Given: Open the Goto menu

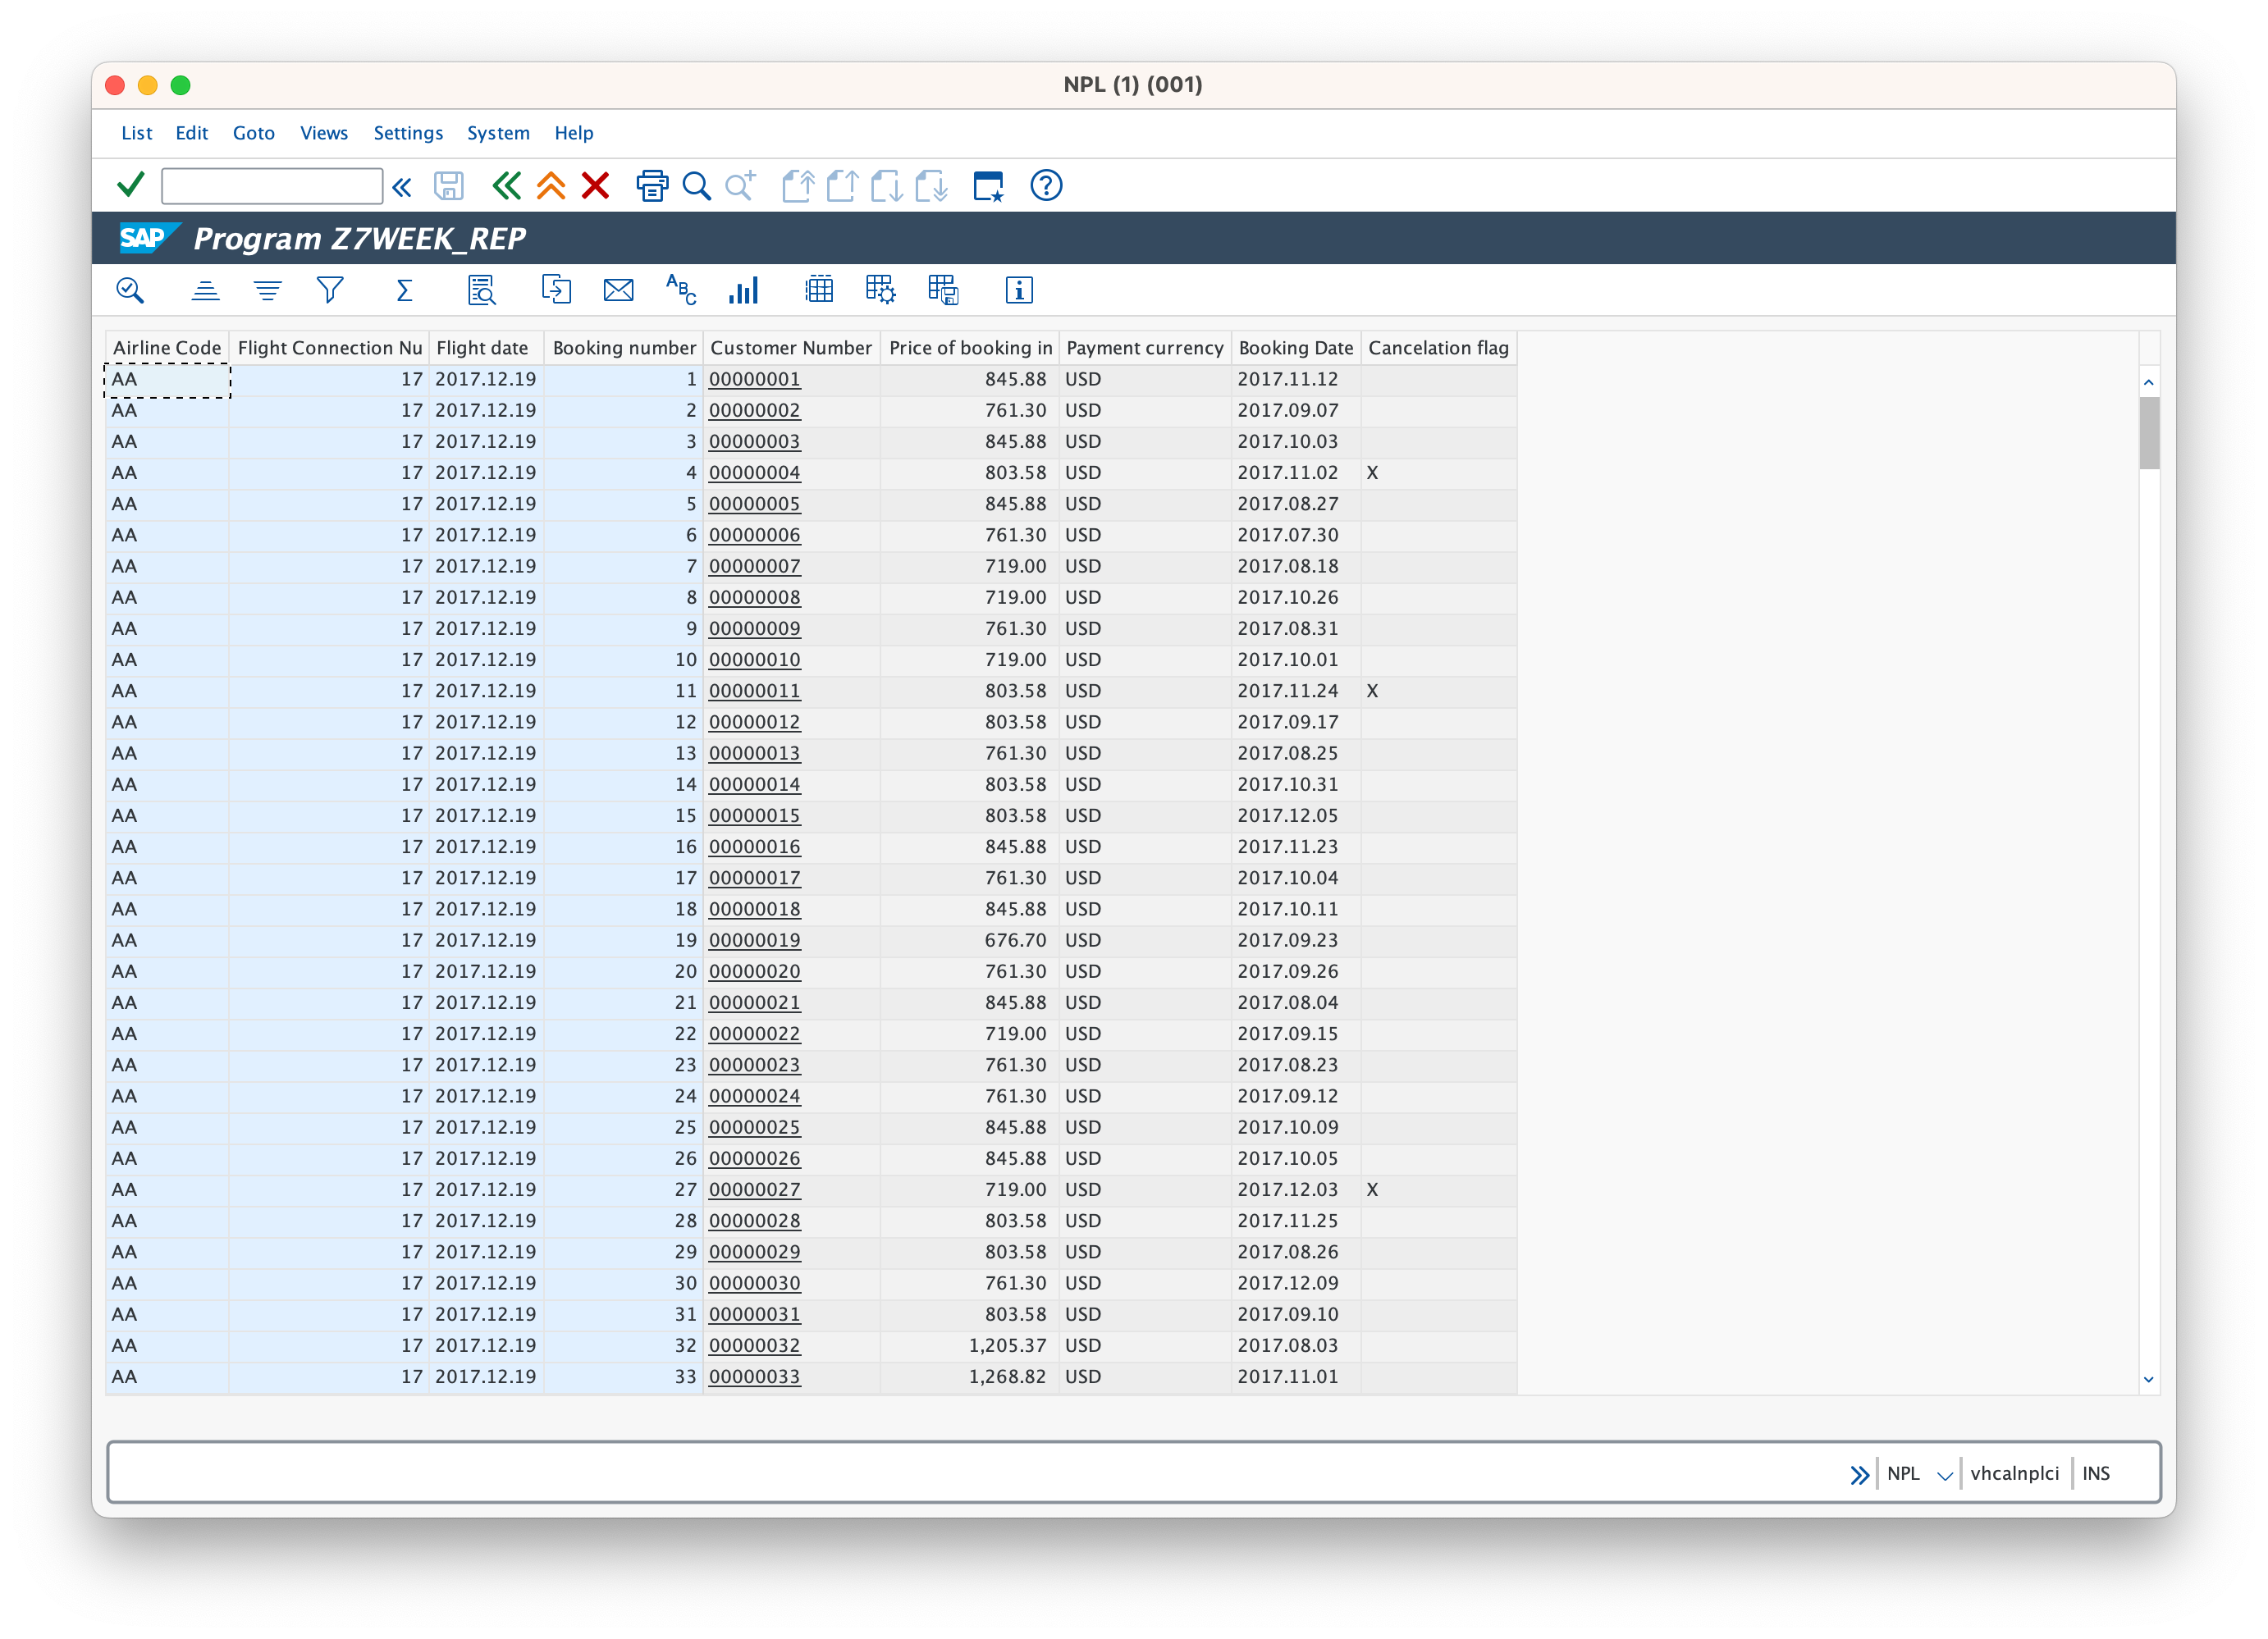Looking at the screenshot, I should pos(253,133).
